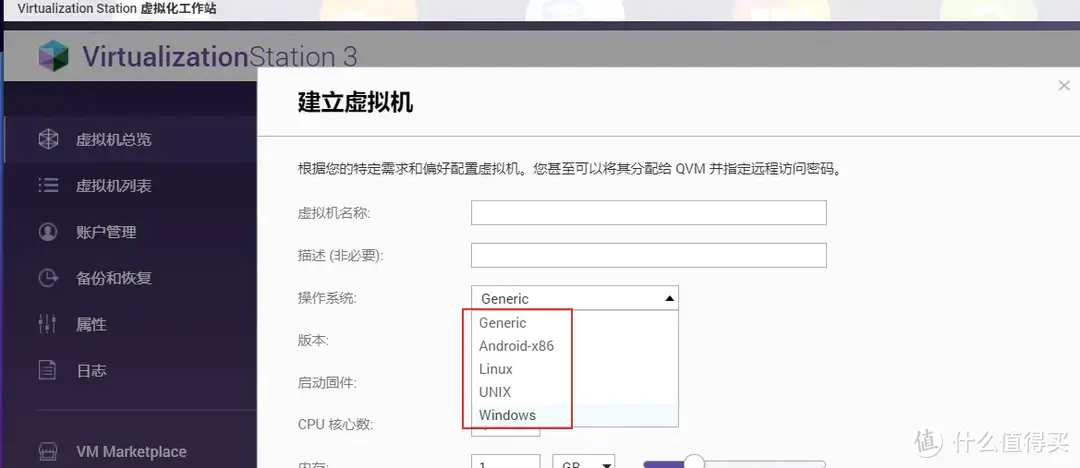This screenshot has height=468, width=1080.
Task: Click the memory size slider handle
Action: click(696, 461)
